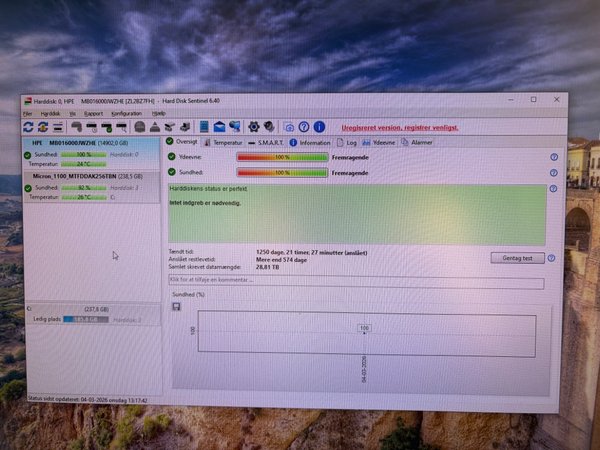
Task: Open the Alarmer tab
Action: [421, 142]
